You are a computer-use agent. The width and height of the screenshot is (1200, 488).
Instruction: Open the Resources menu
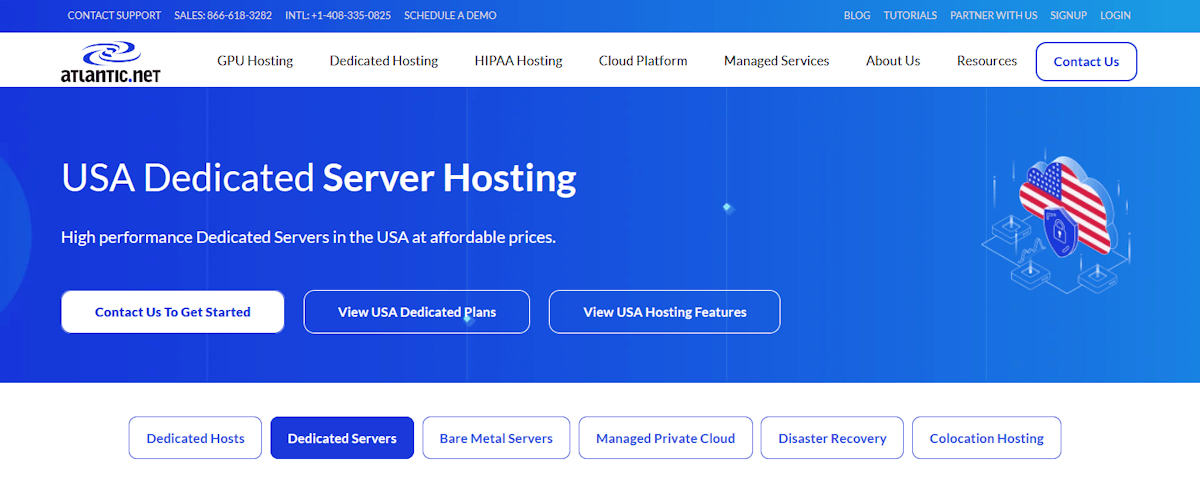click(x=987, y=61)
